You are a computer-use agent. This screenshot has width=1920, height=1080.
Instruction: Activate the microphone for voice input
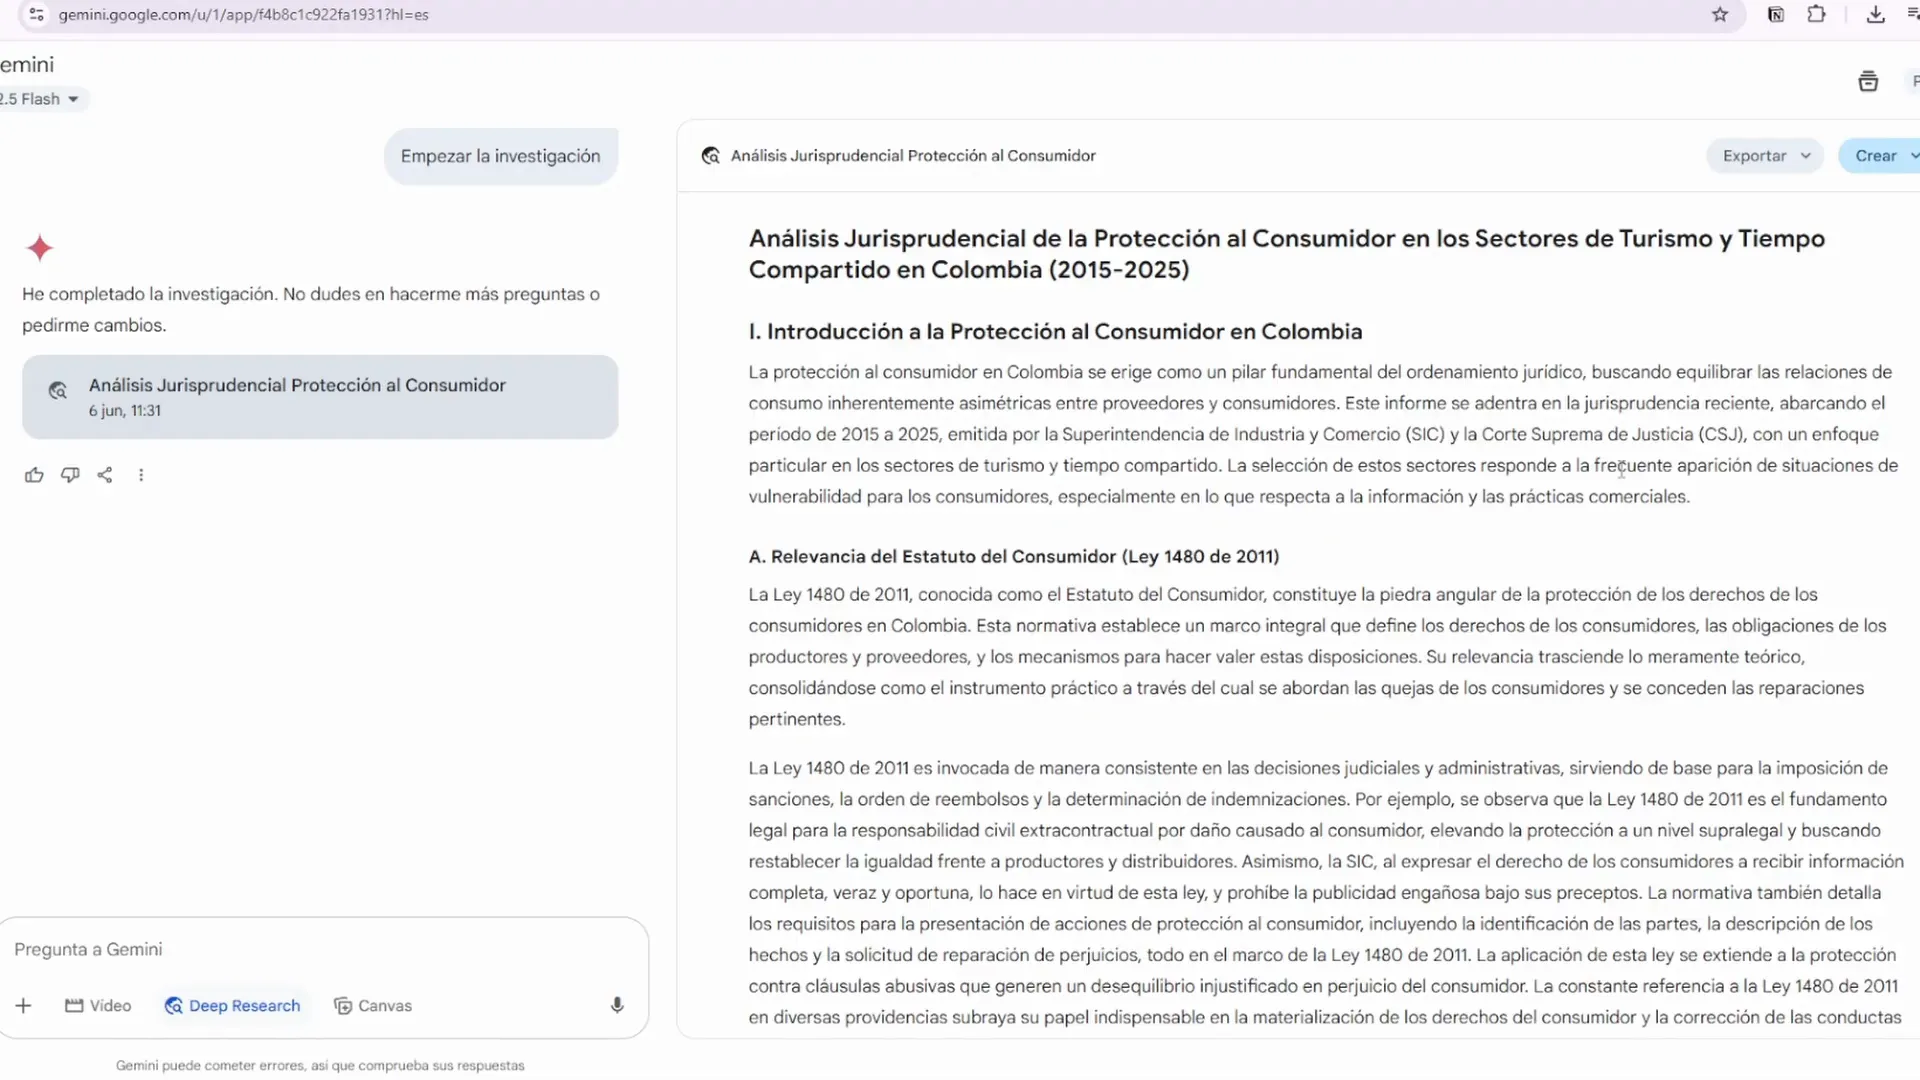[617, 1005]
